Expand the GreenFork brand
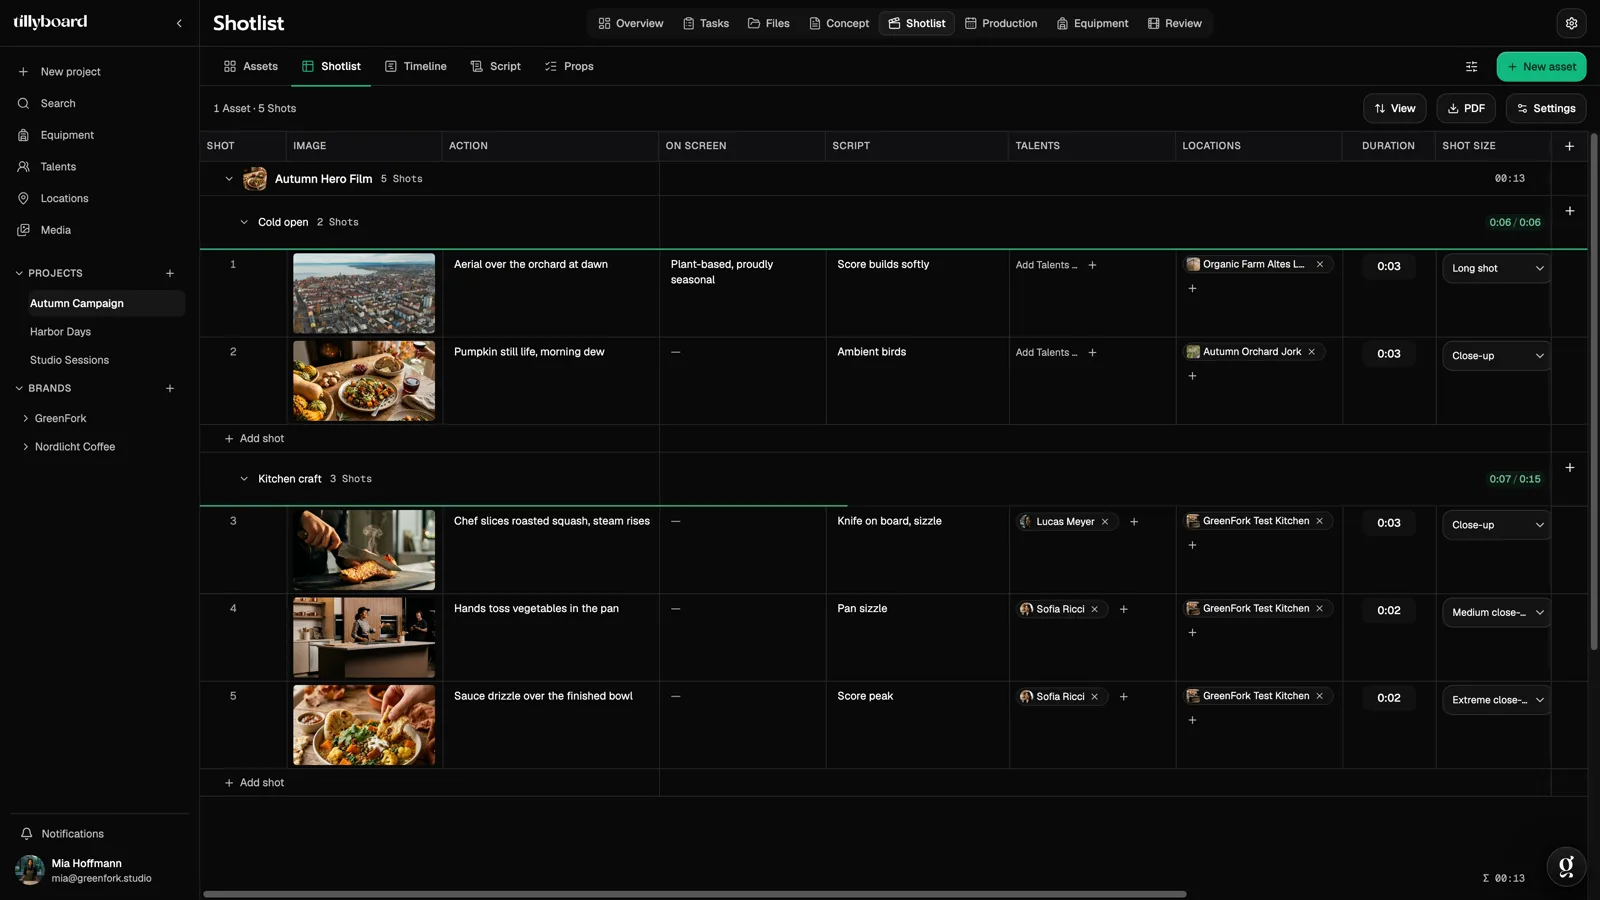The width and height of the screenshot is (1600, 900). (x=25, y=419)
